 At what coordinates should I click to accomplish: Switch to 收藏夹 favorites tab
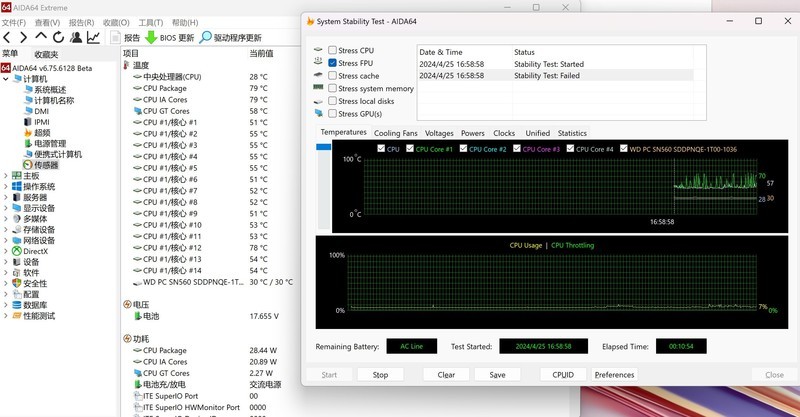(46, 54)
